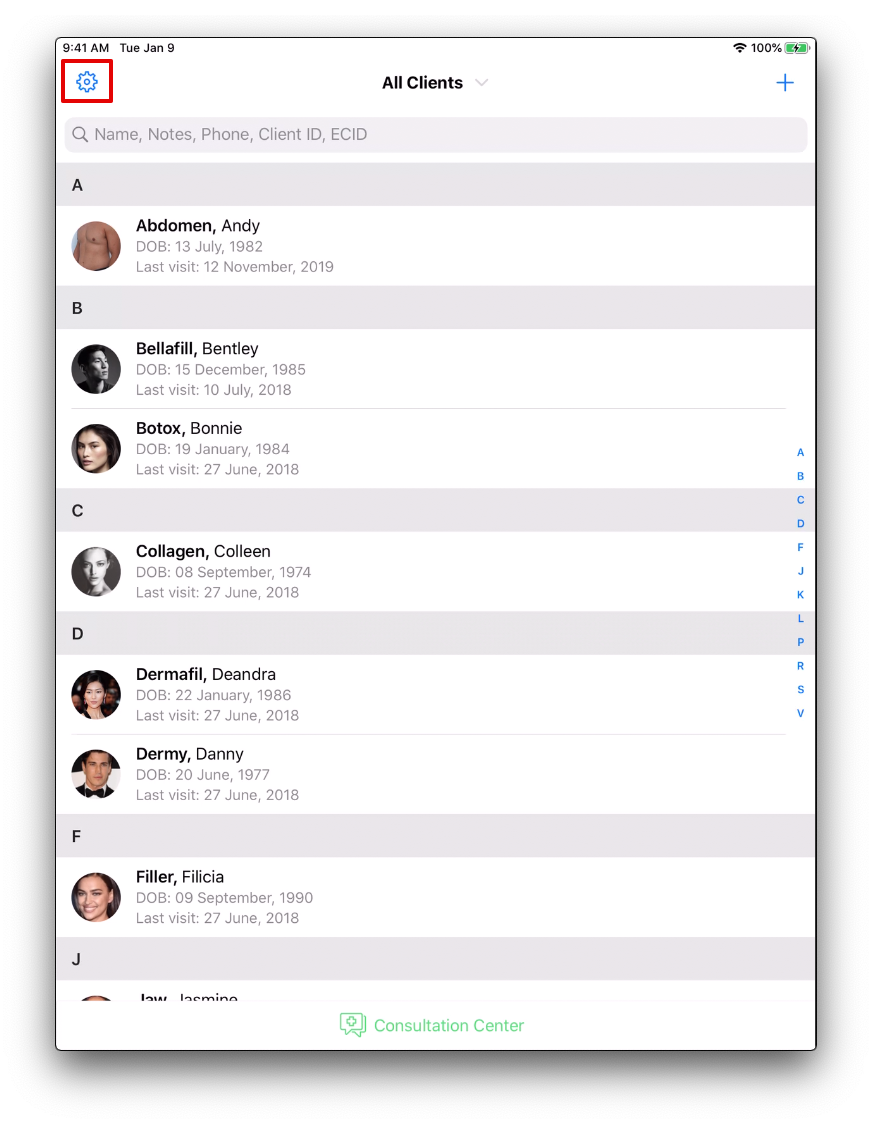Open Andy Abdomen's client record

click(x=435, y=246)
